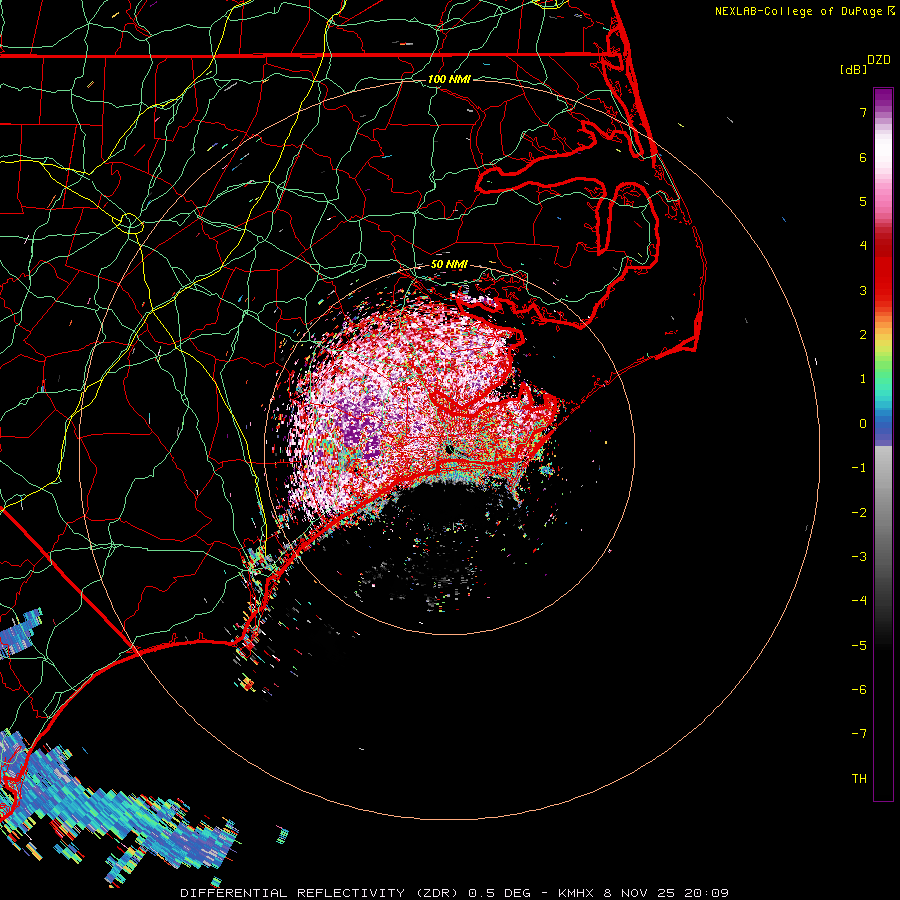This screenshot has height=900, width=900.
Task: Click the 5 value on color scale
Action: [x=863, y=201]
